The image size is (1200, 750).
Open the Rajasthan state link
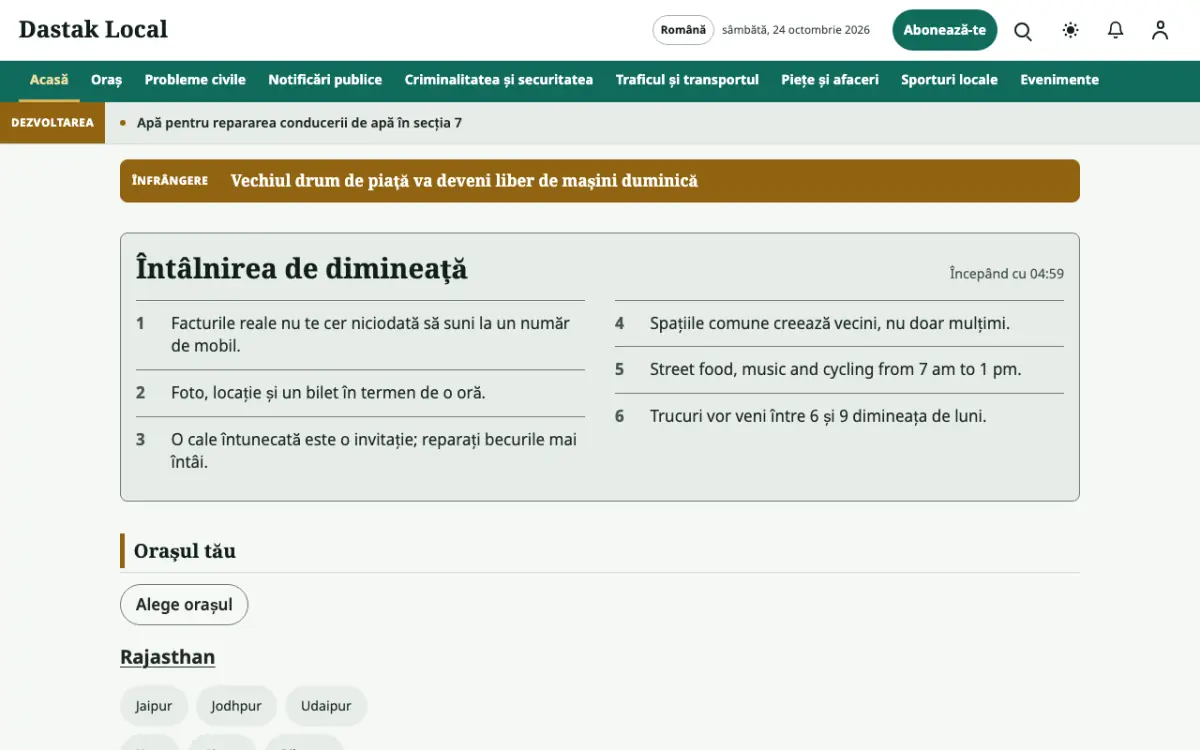(x=167, y=657)
